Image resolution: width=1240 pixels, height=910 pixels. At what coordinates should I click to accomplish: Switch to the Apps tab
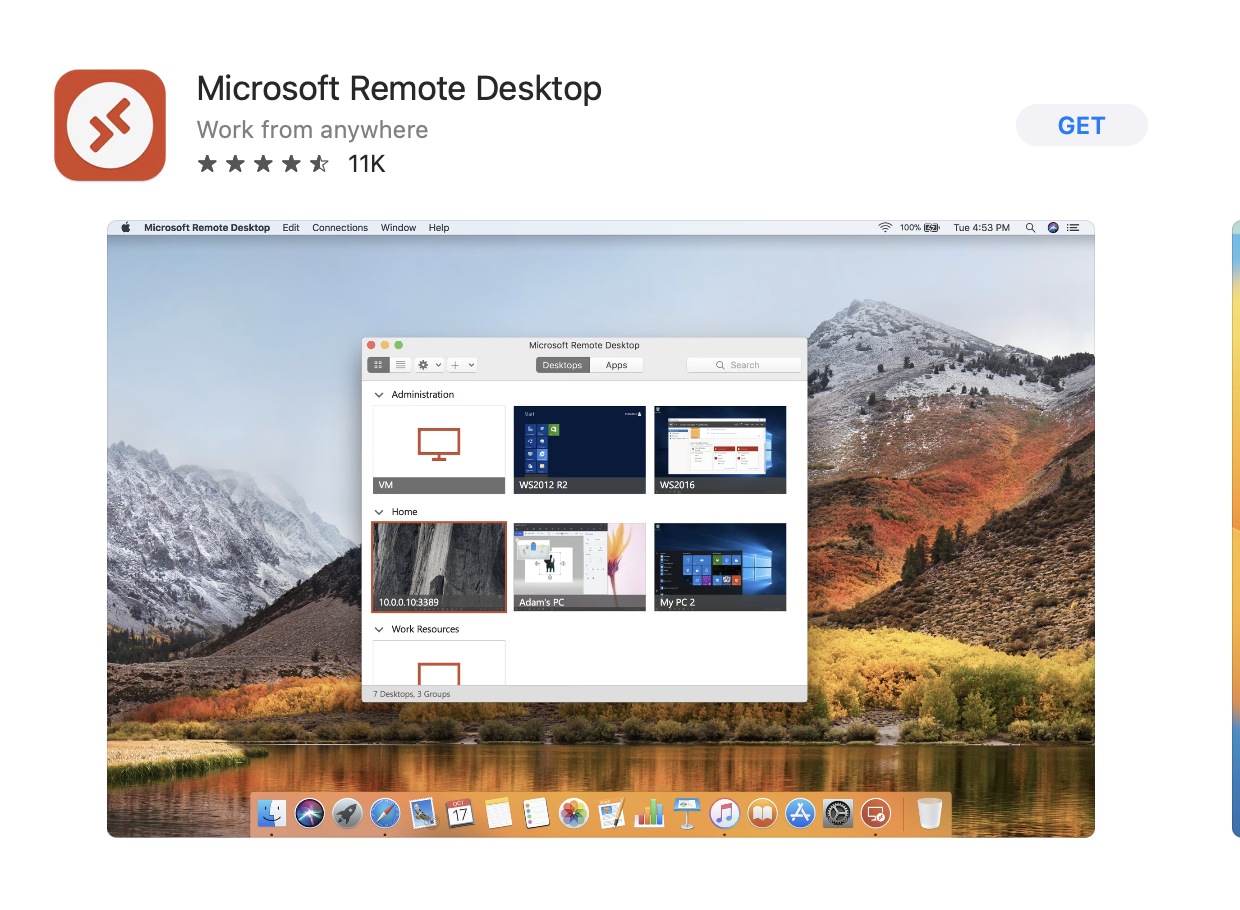[x=616, y=365]
